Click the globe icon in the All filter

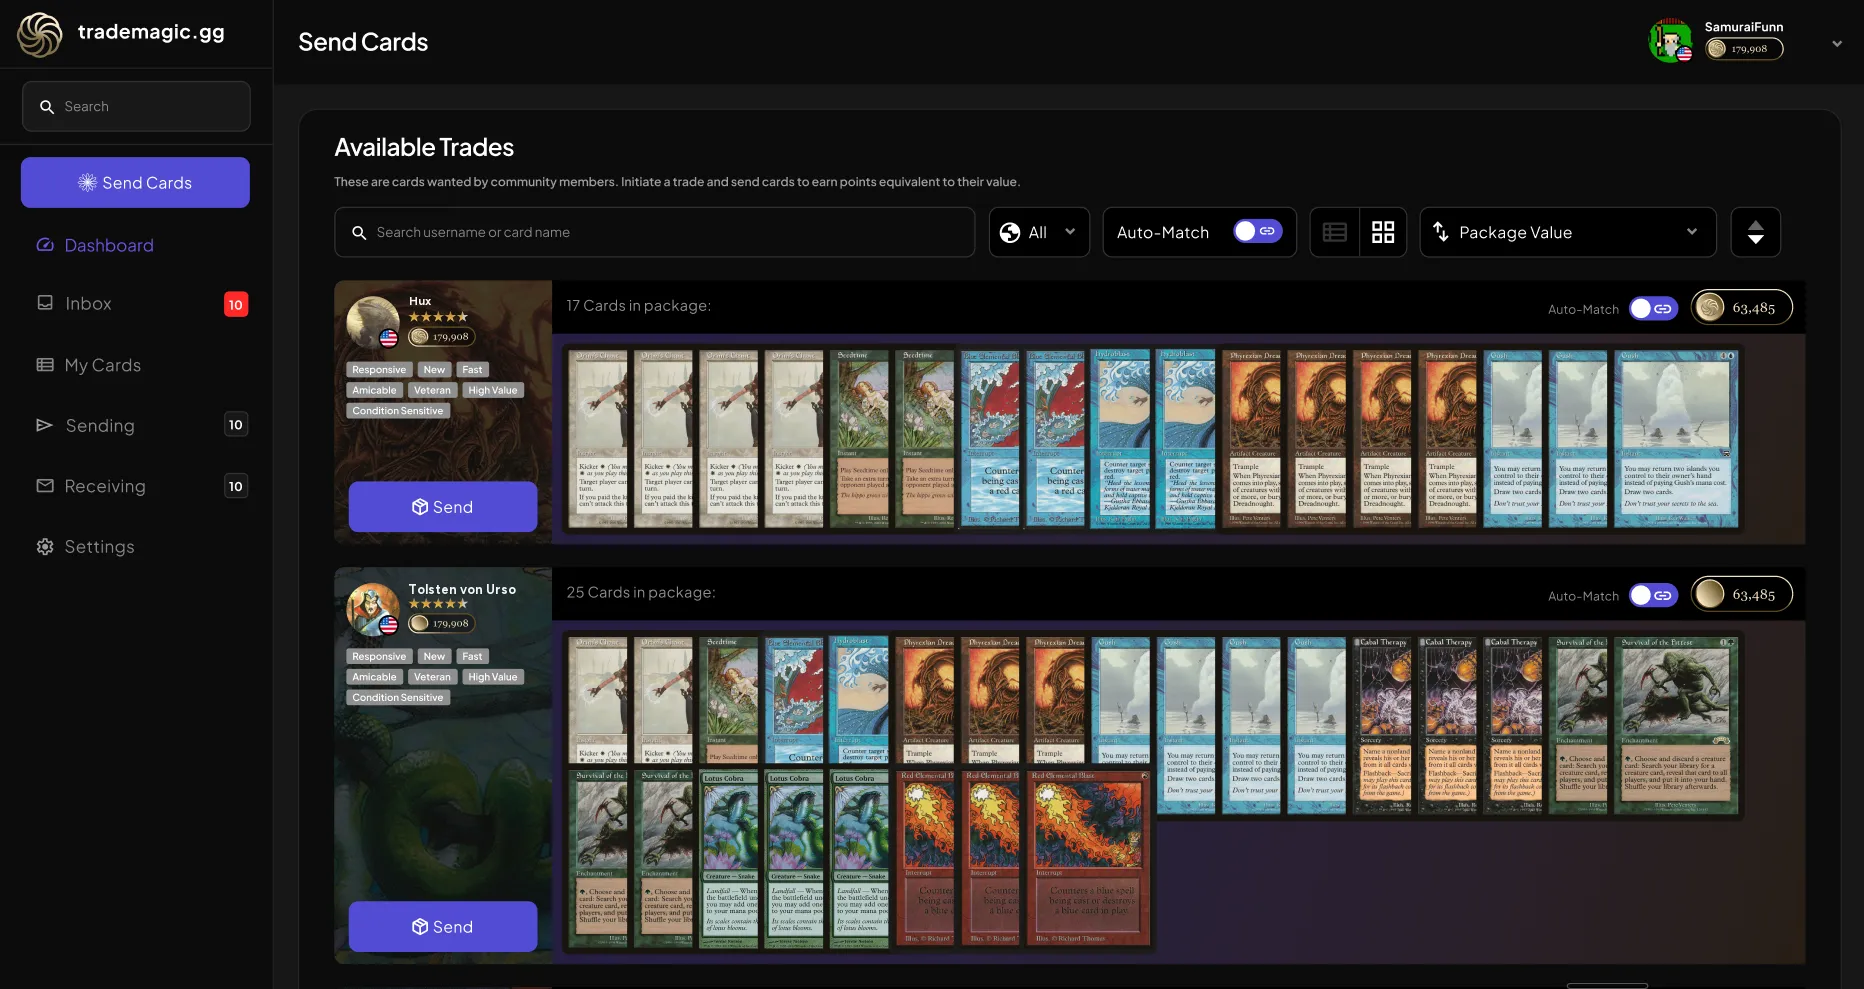pyautogui.click(x=1011, y=232)
